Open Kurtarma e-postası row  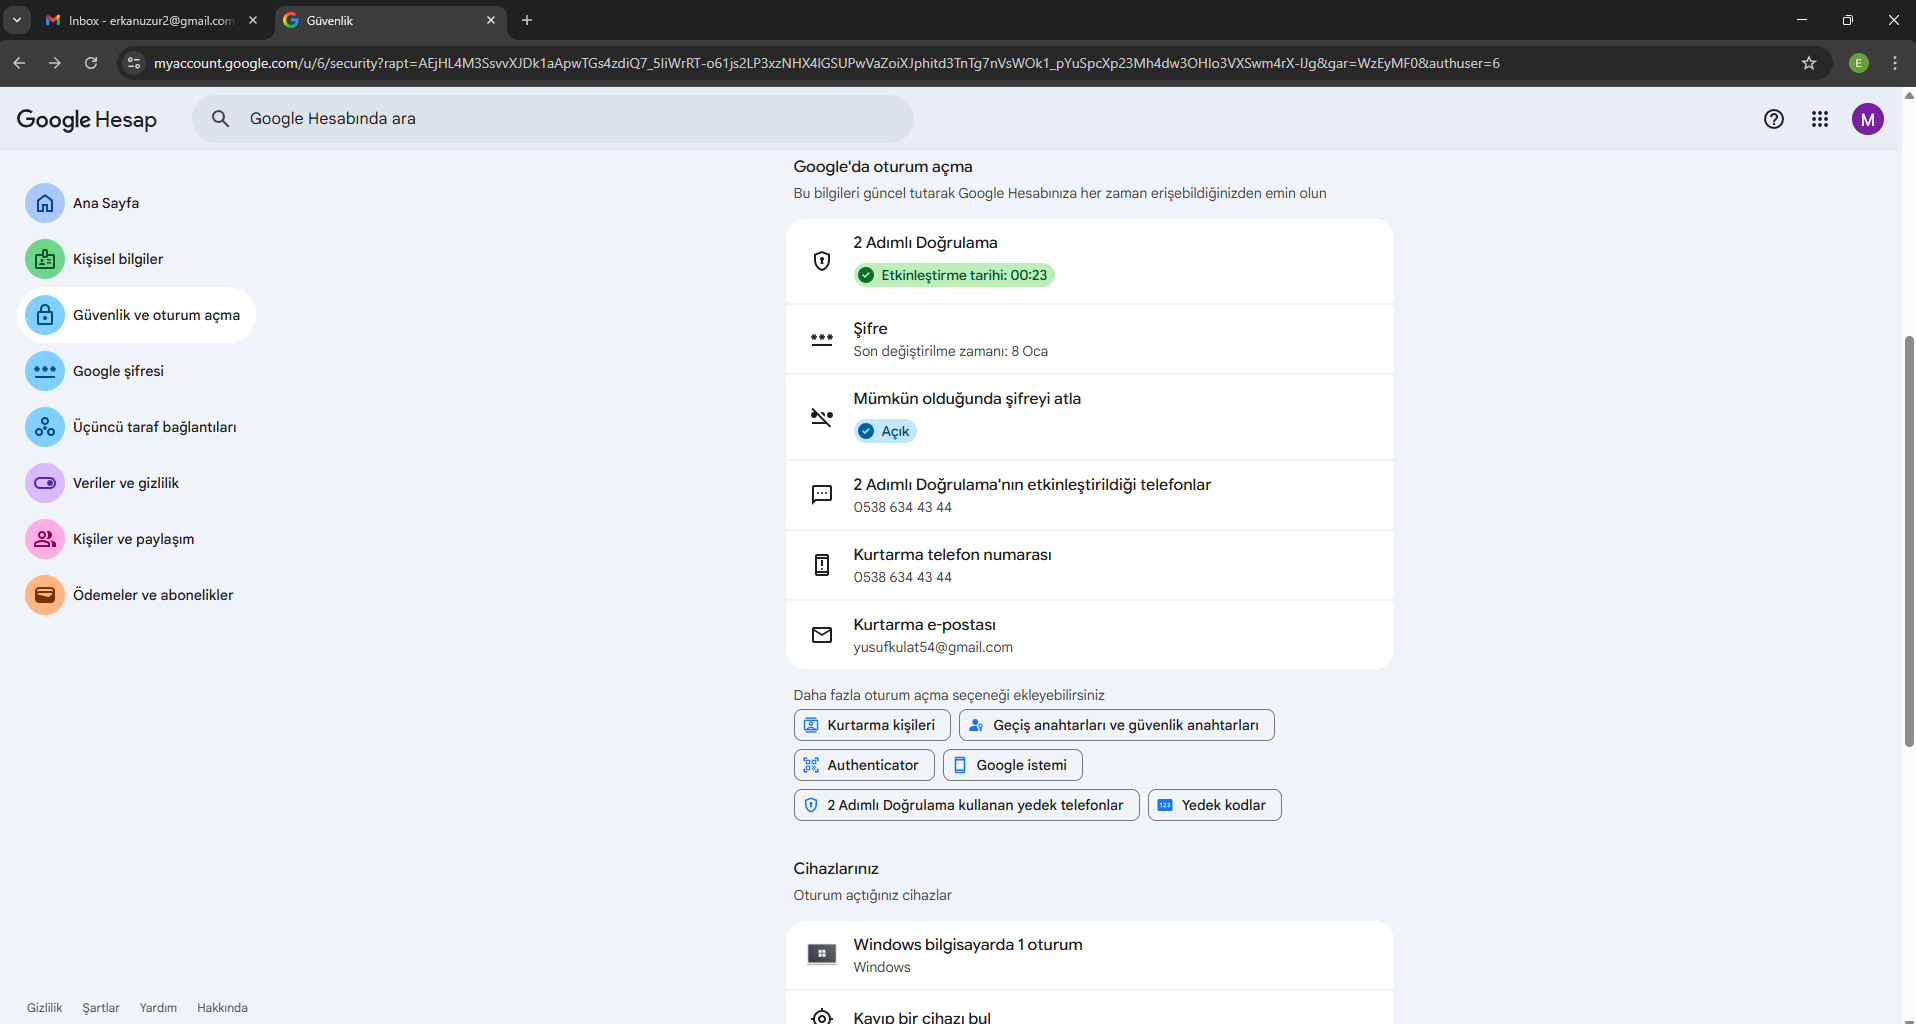[1090, 635]
